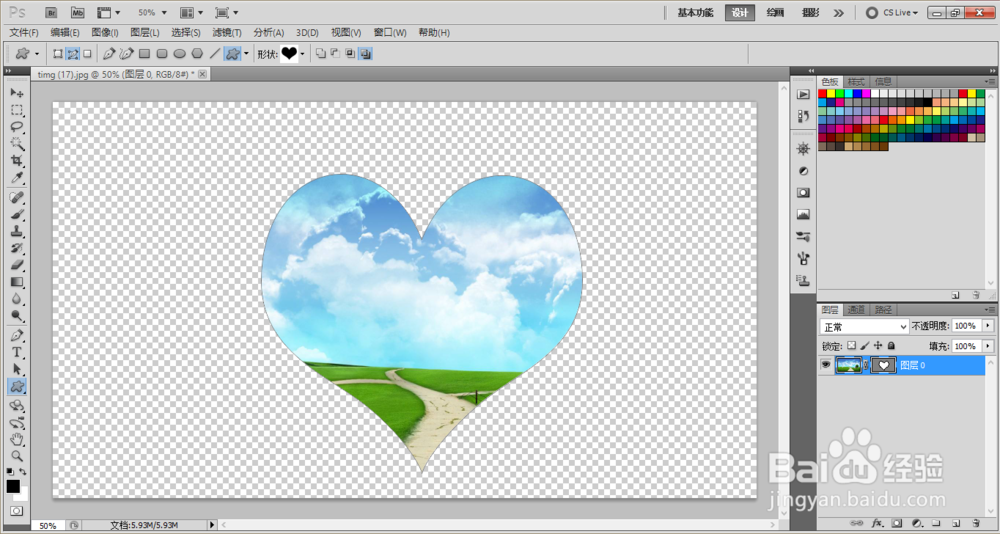Select the Eraser tool
The height and width of the screenshot is (534, 1000).
pos(17,264)
